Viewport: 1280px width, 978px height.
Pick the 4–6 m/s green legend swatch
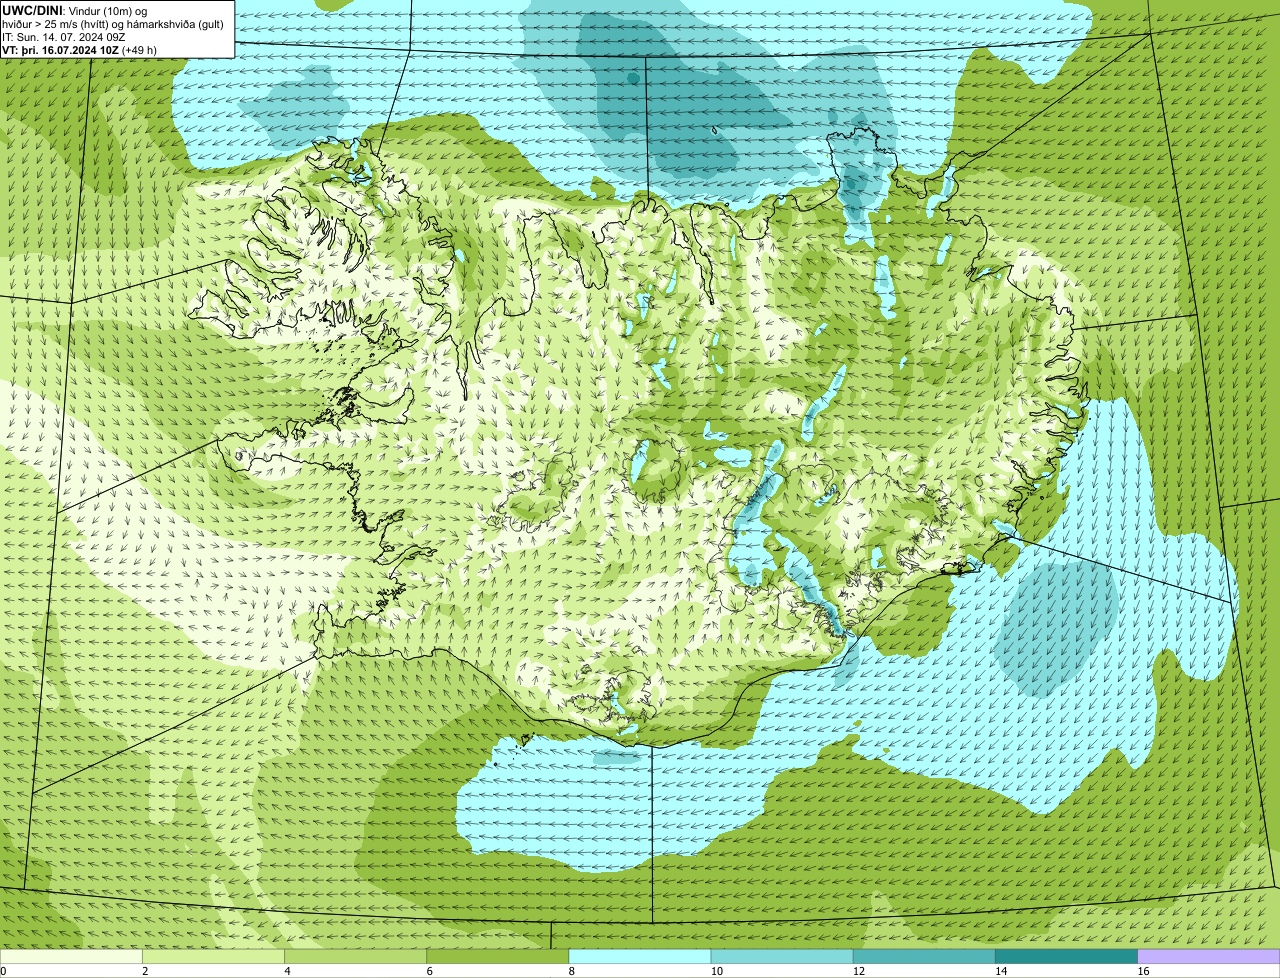(356, 957)
